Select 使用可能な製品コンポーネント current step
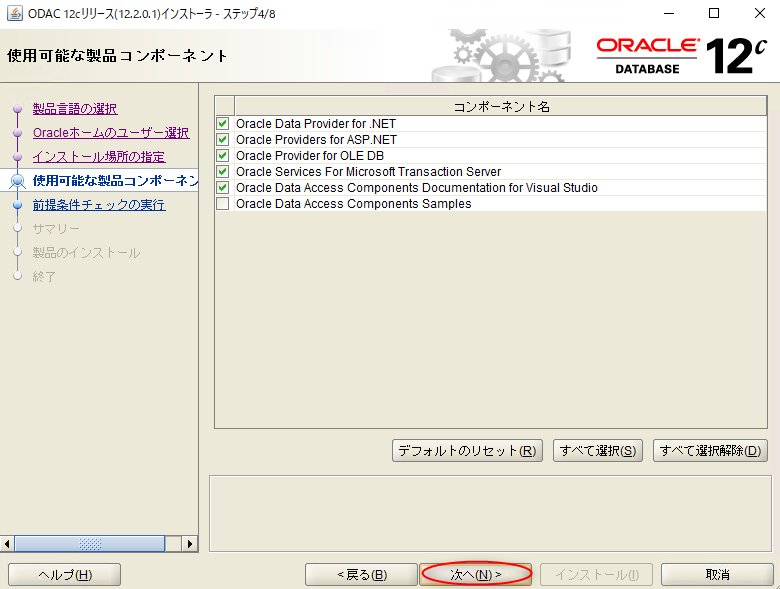Viewport: 780px width, 589px height. tap(115, 181)
